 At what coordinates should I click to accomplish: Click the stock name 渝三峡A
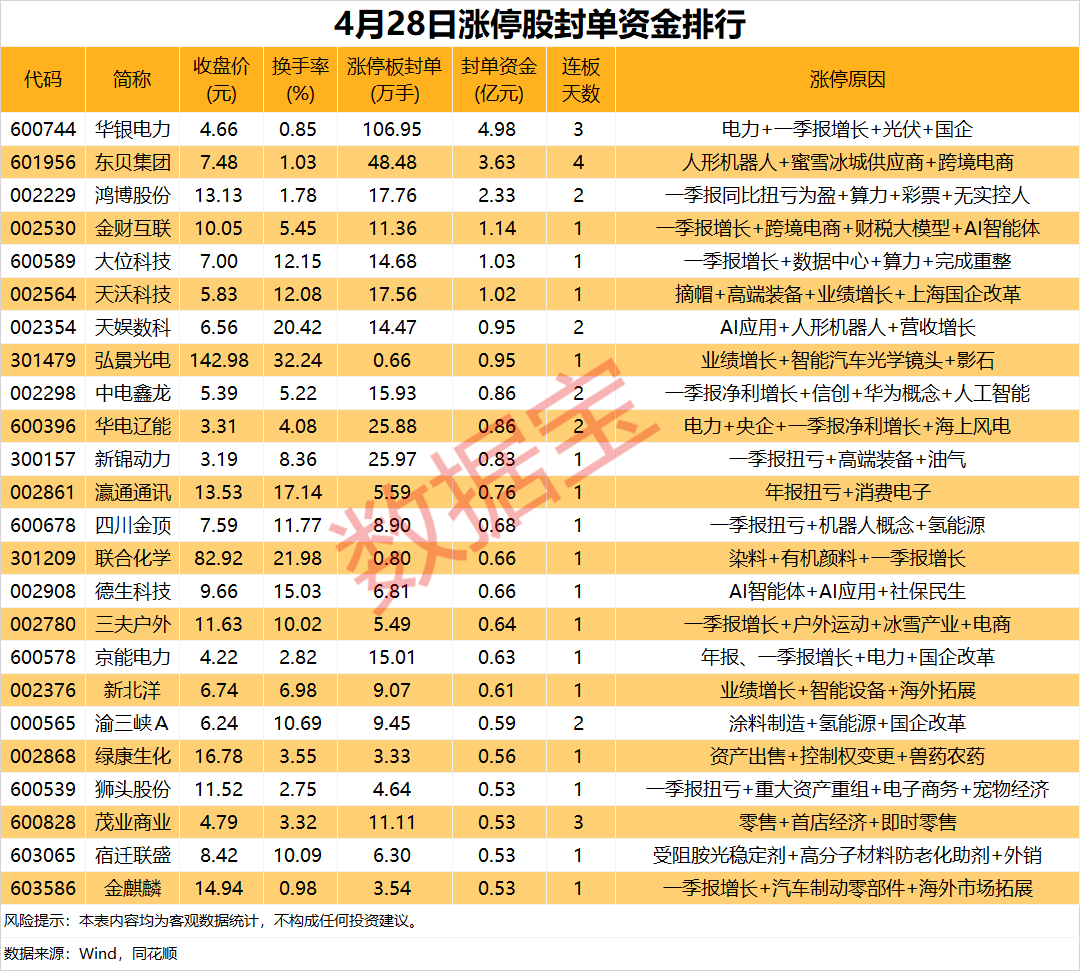(132, 724)
